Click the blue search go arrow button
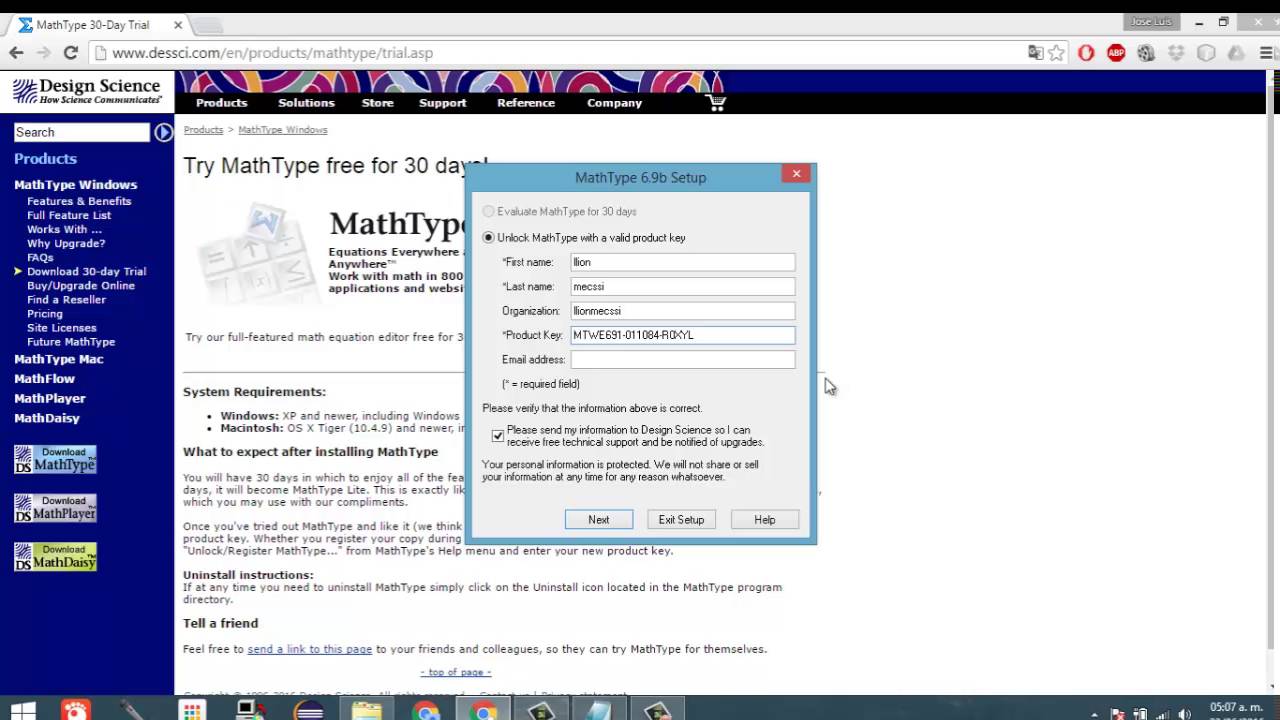Image resolution: width=1280 pixels, height=720 pixels. click(163, 132)
